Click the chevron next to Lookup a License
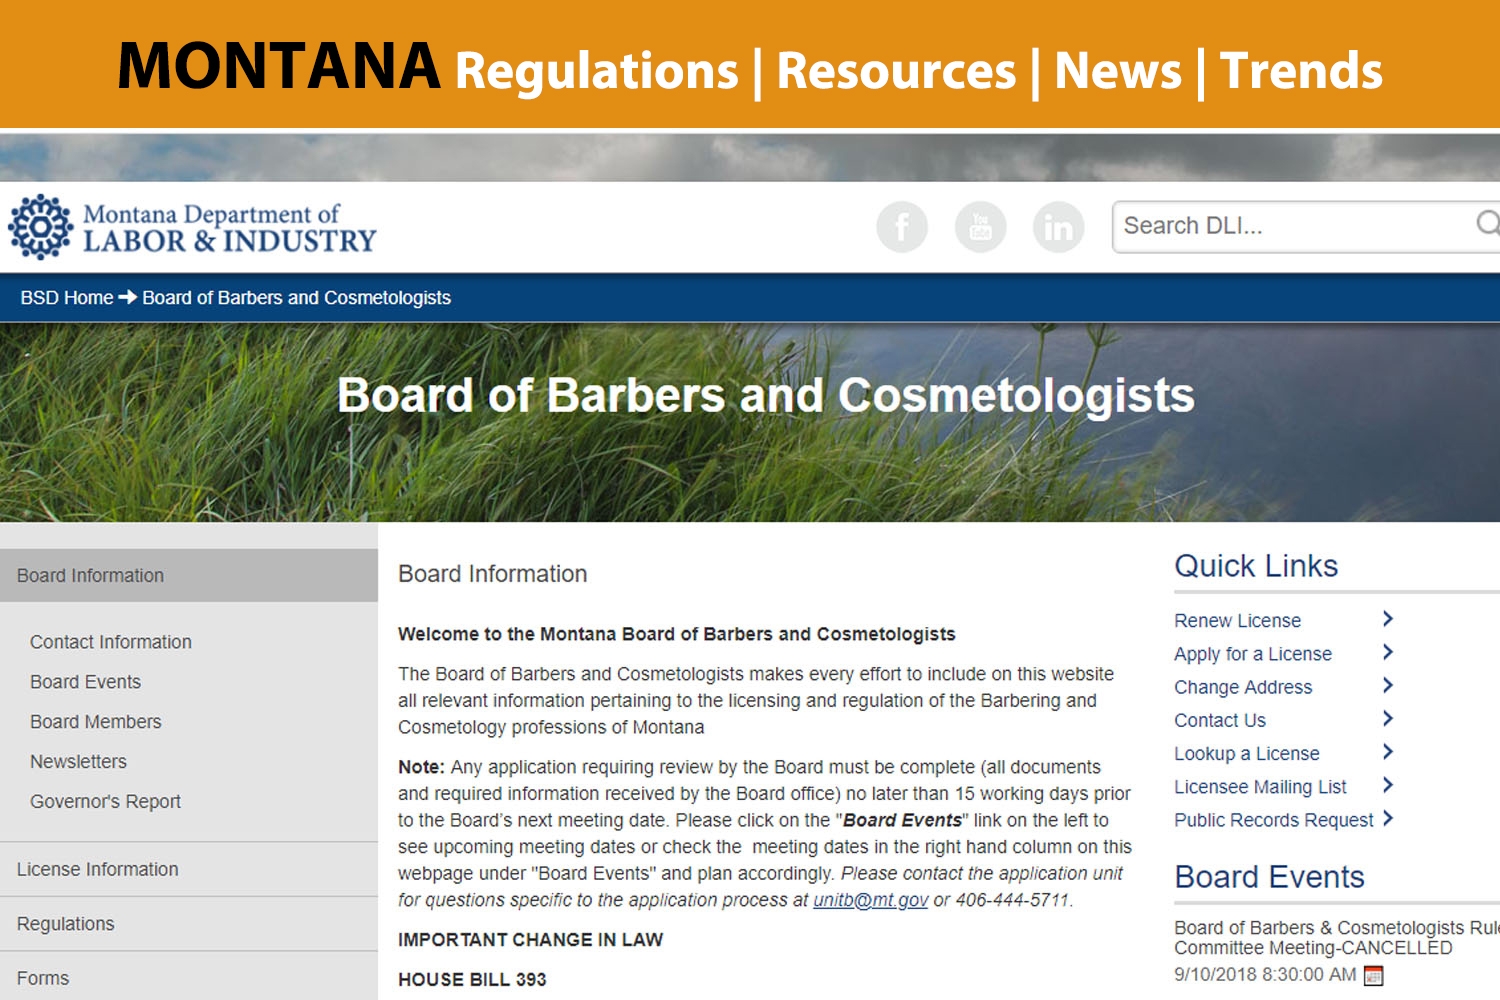 [x=1387, y=752]
